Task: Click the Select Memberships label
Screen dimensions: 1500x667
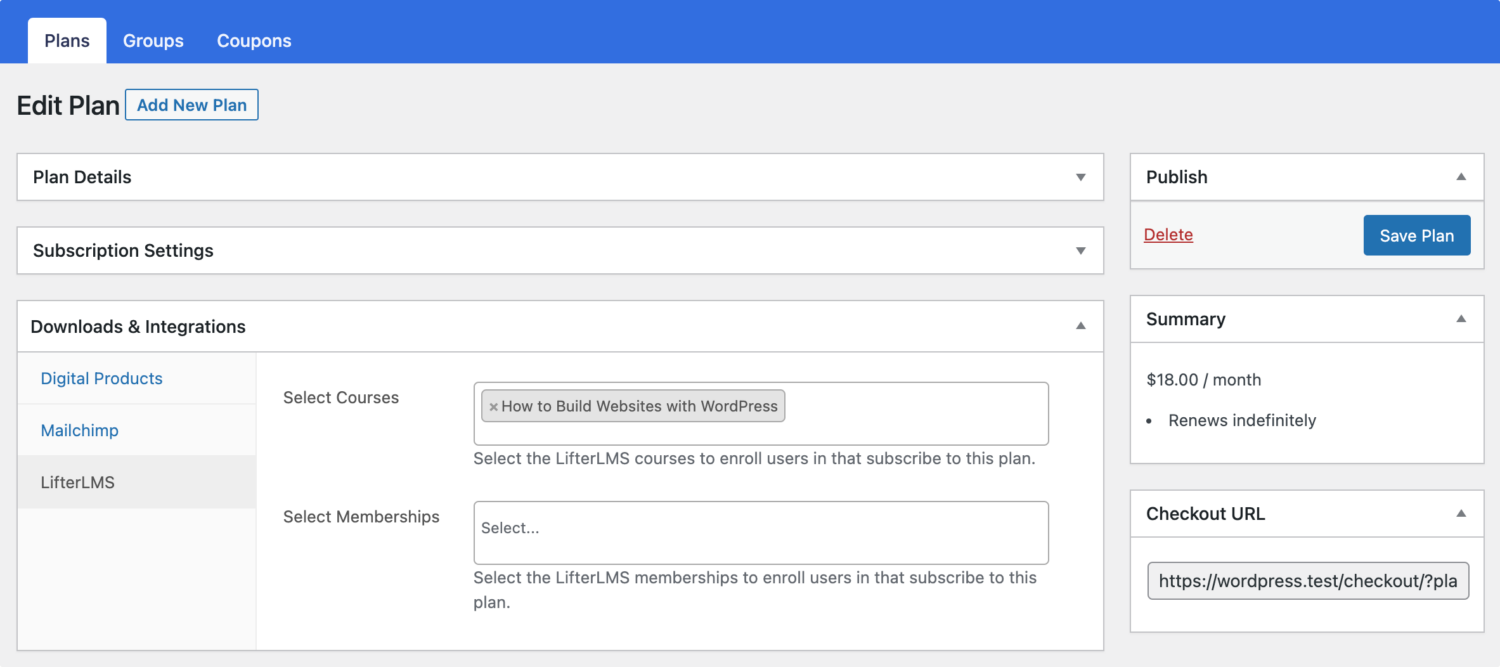Action: coord(361,517)
